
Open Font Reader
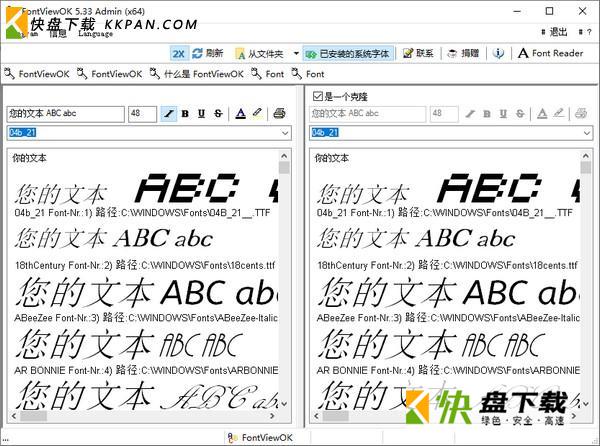[550, 53]
